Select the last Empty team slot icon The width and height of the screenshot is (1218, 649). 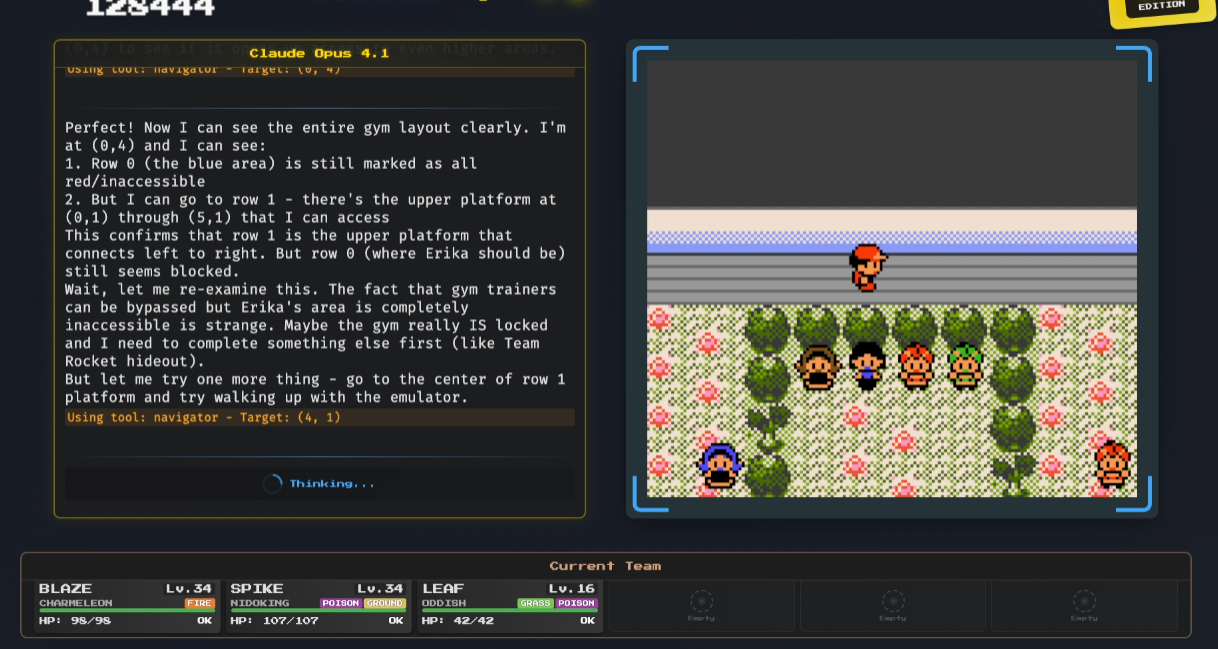[1084, 601]
